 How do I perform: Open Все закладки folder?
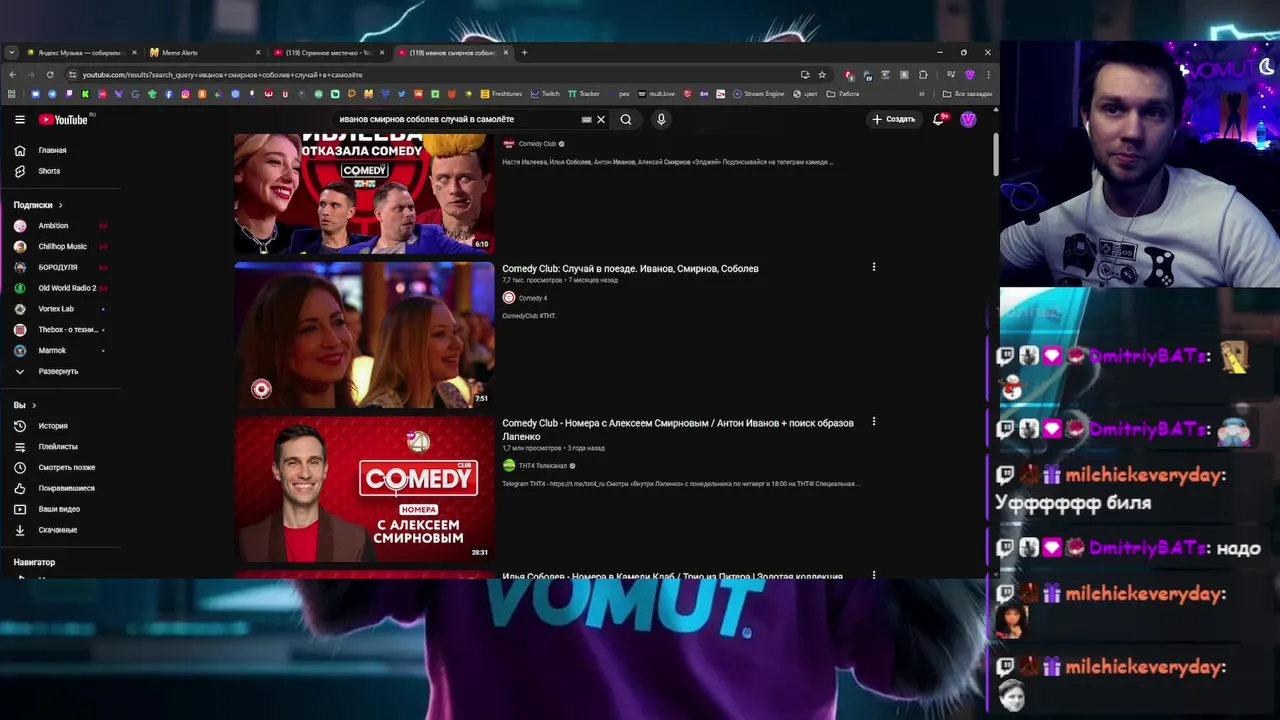[967, 94]
